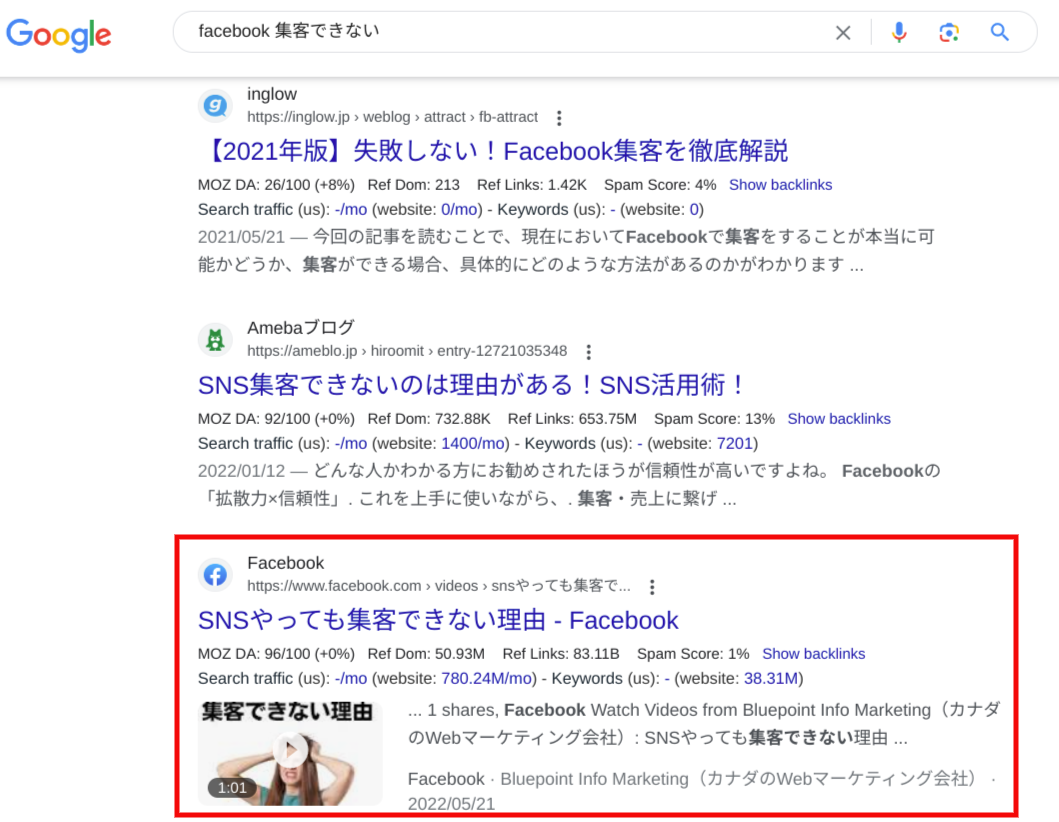Image resolution: width=1059 pixels, height=822 pixels.
Task: Click 'MOZ DA: 92/100 (+0%)' text
Action: click(276, 419)
